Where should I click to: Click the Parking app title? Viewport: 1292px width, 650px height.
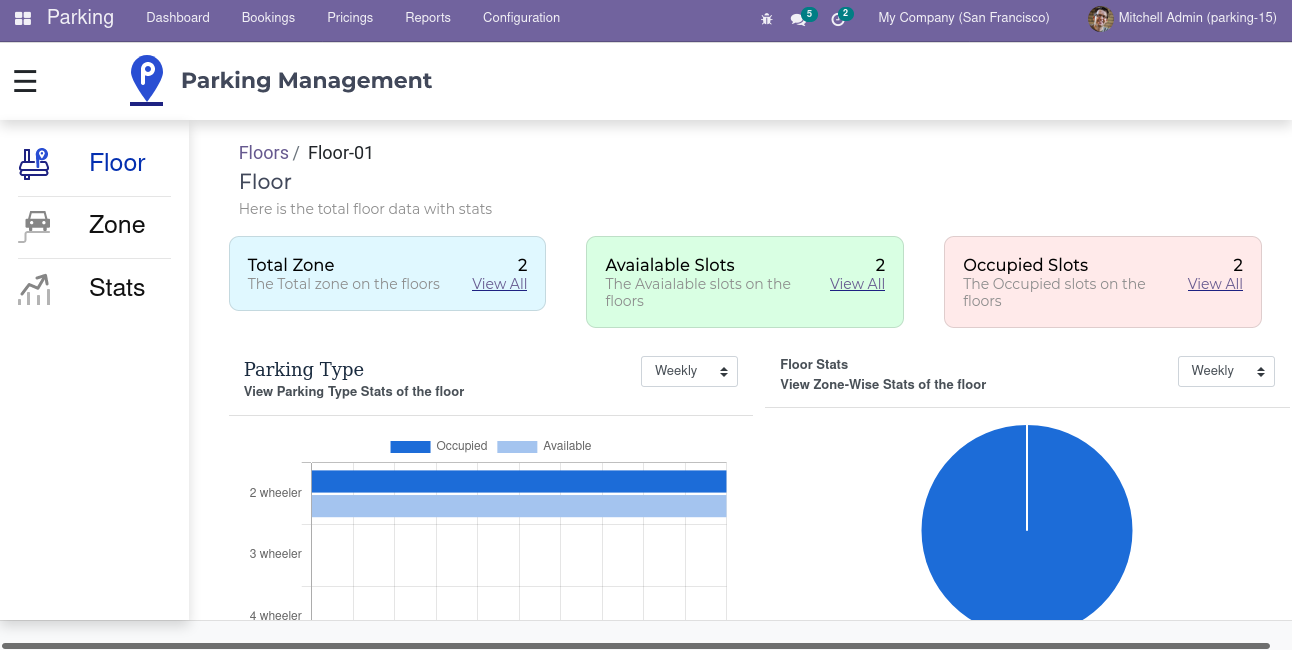(x=80, y=17)
